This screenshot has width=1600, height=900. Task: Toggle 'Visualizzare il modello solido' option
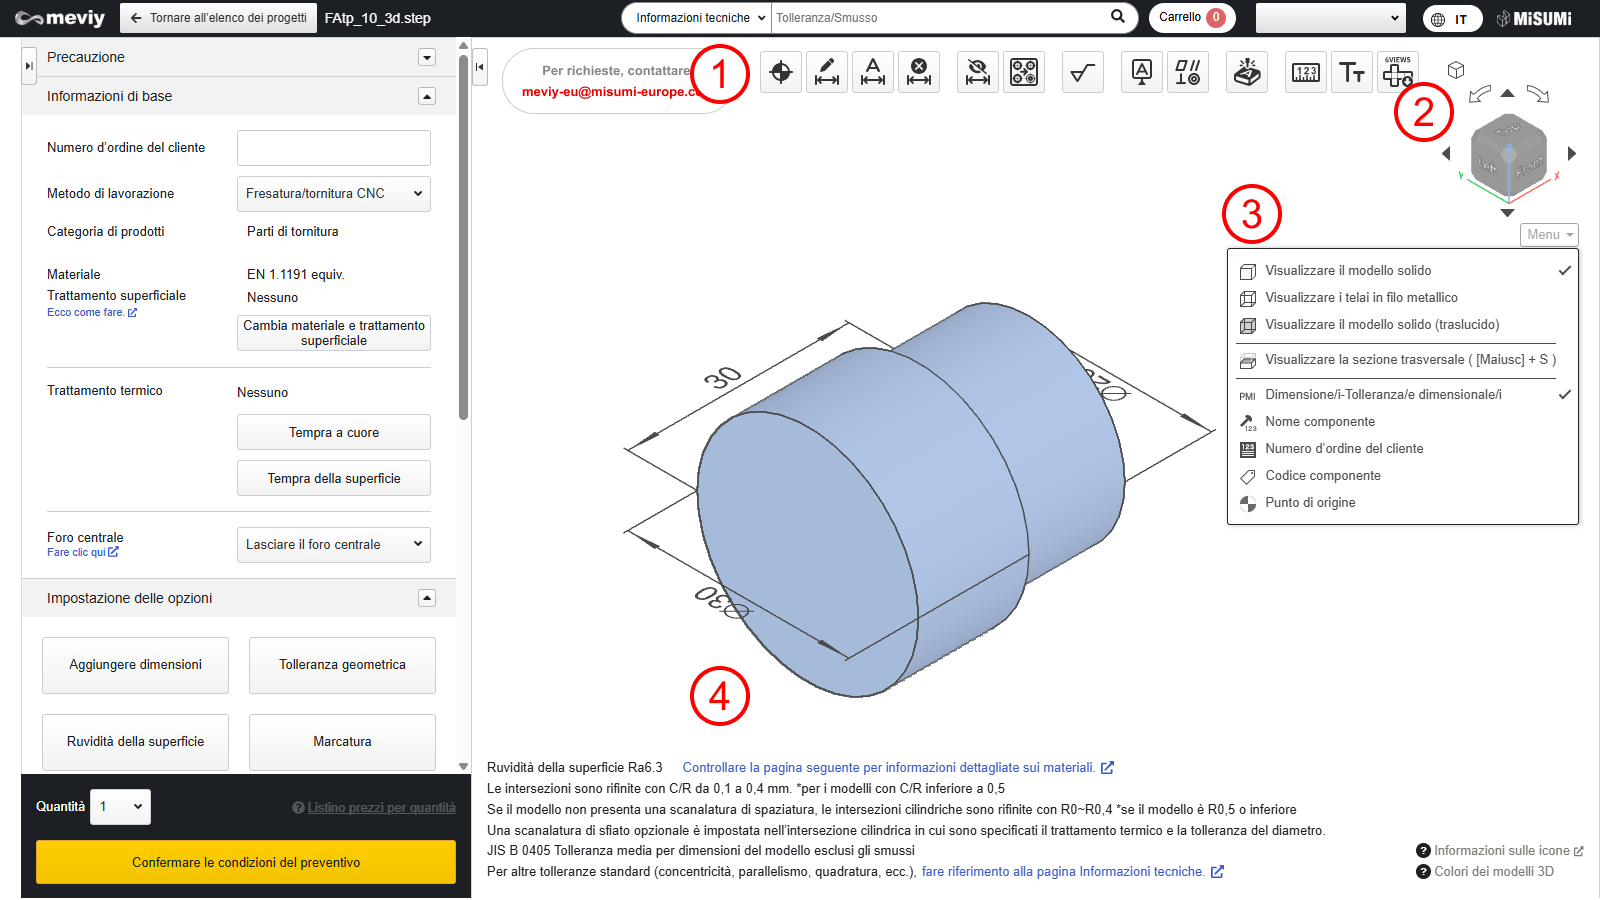1348,271
